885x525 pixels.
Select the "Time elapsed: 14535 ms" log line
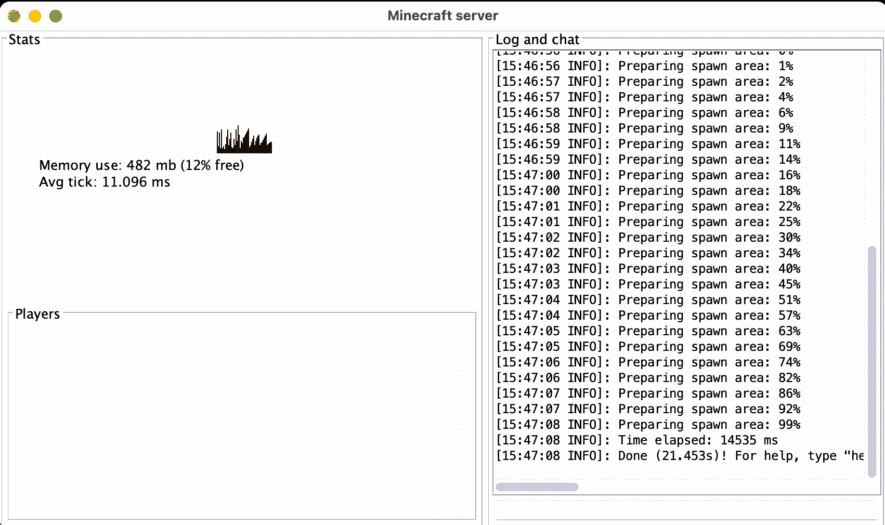pos(636,440)
